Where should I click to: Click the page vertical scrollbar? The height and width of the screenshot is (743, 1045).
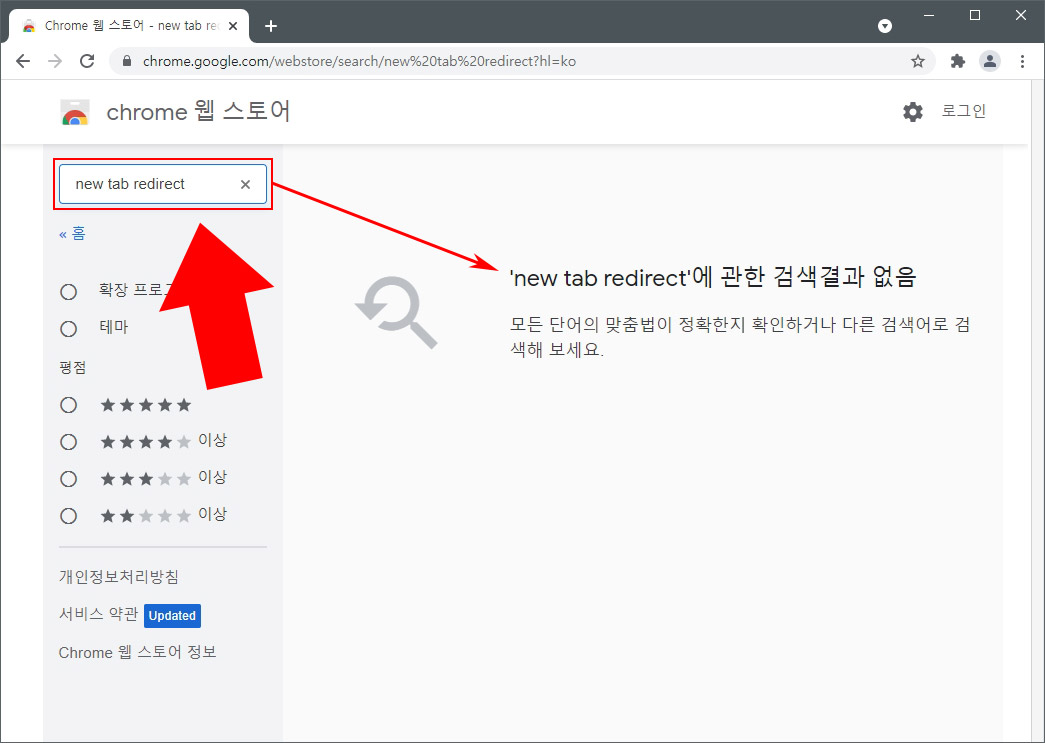click(x=1039, y=411)
